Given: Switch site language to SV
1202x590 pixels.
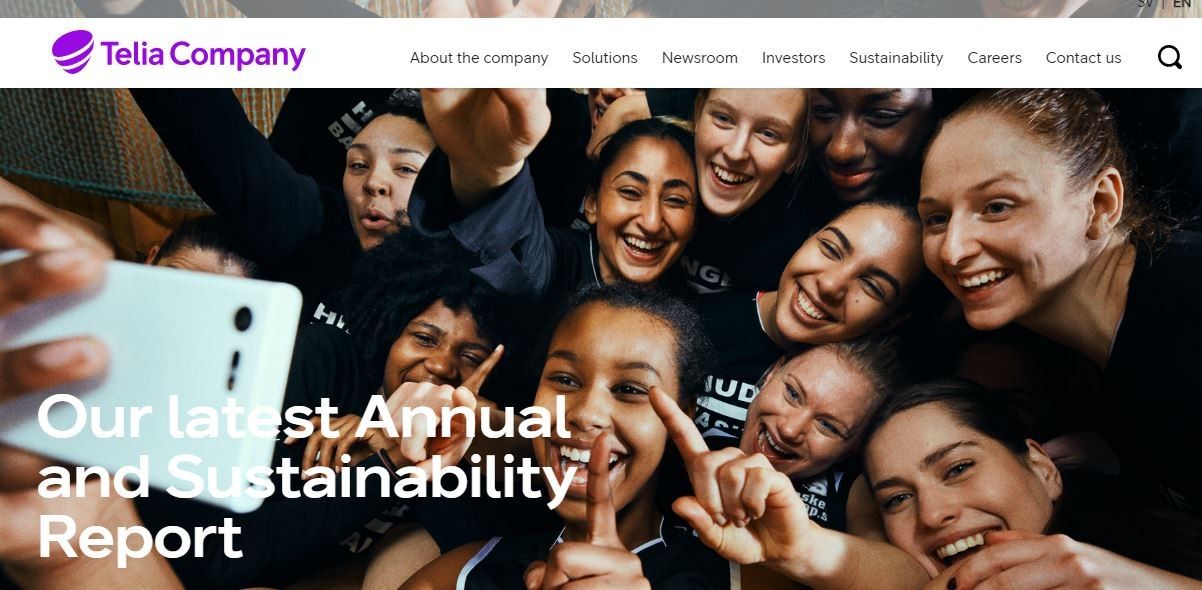Looking at the screenshot, I should coord(1145,4).
